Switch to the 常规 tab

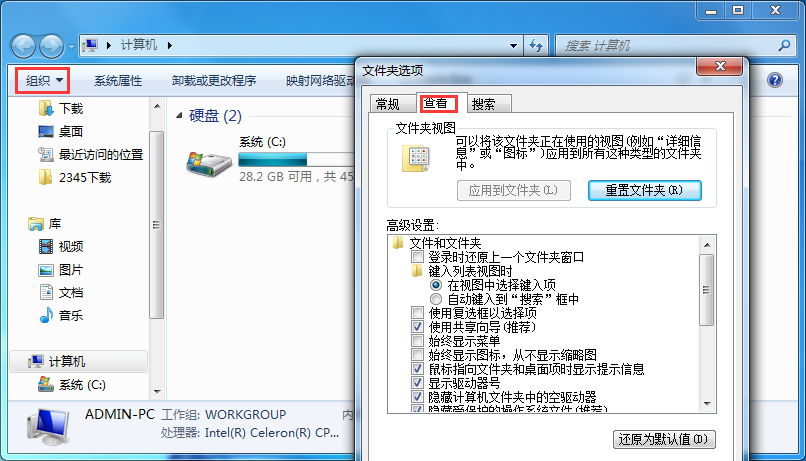(387, 104)
